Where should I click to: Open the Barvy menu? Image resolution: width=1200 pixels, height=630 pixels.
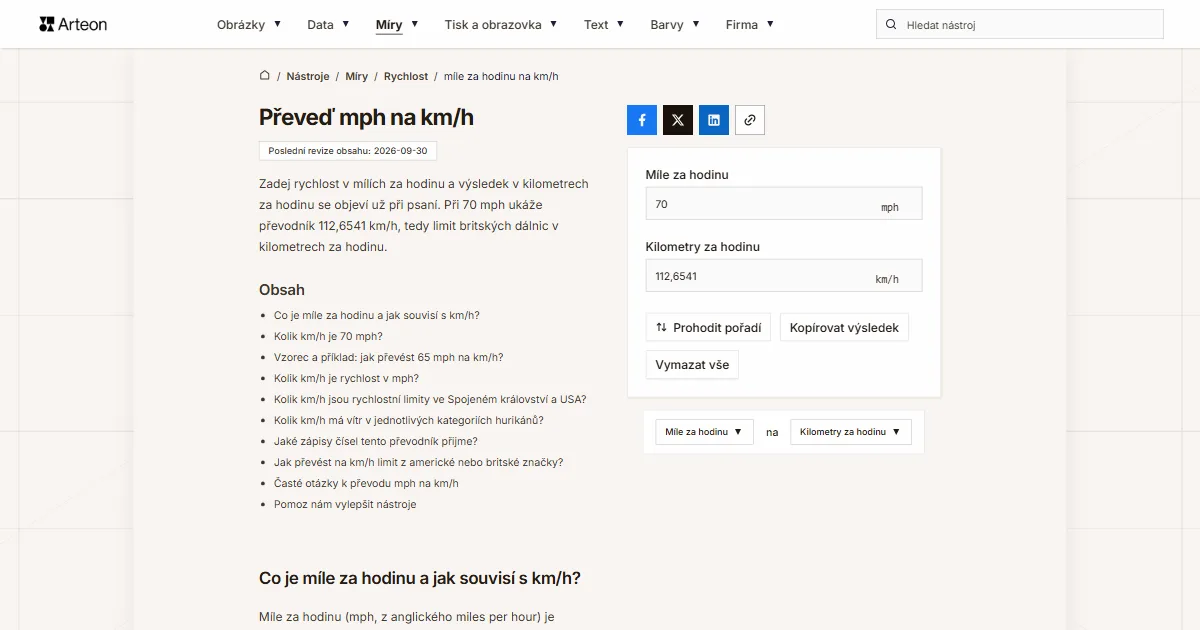[x=675, y=24]
